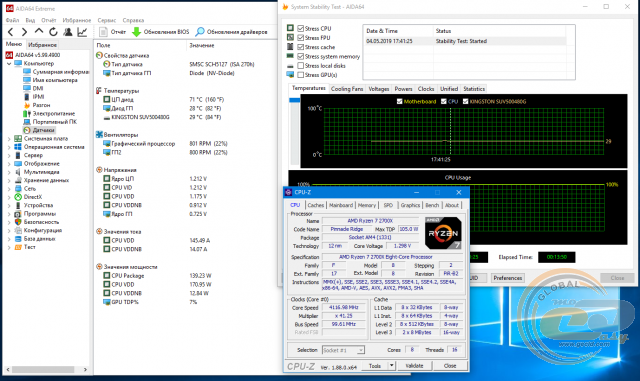
Task: Switch to Избранное tab in AIDA64
Action: click(42, 45)
